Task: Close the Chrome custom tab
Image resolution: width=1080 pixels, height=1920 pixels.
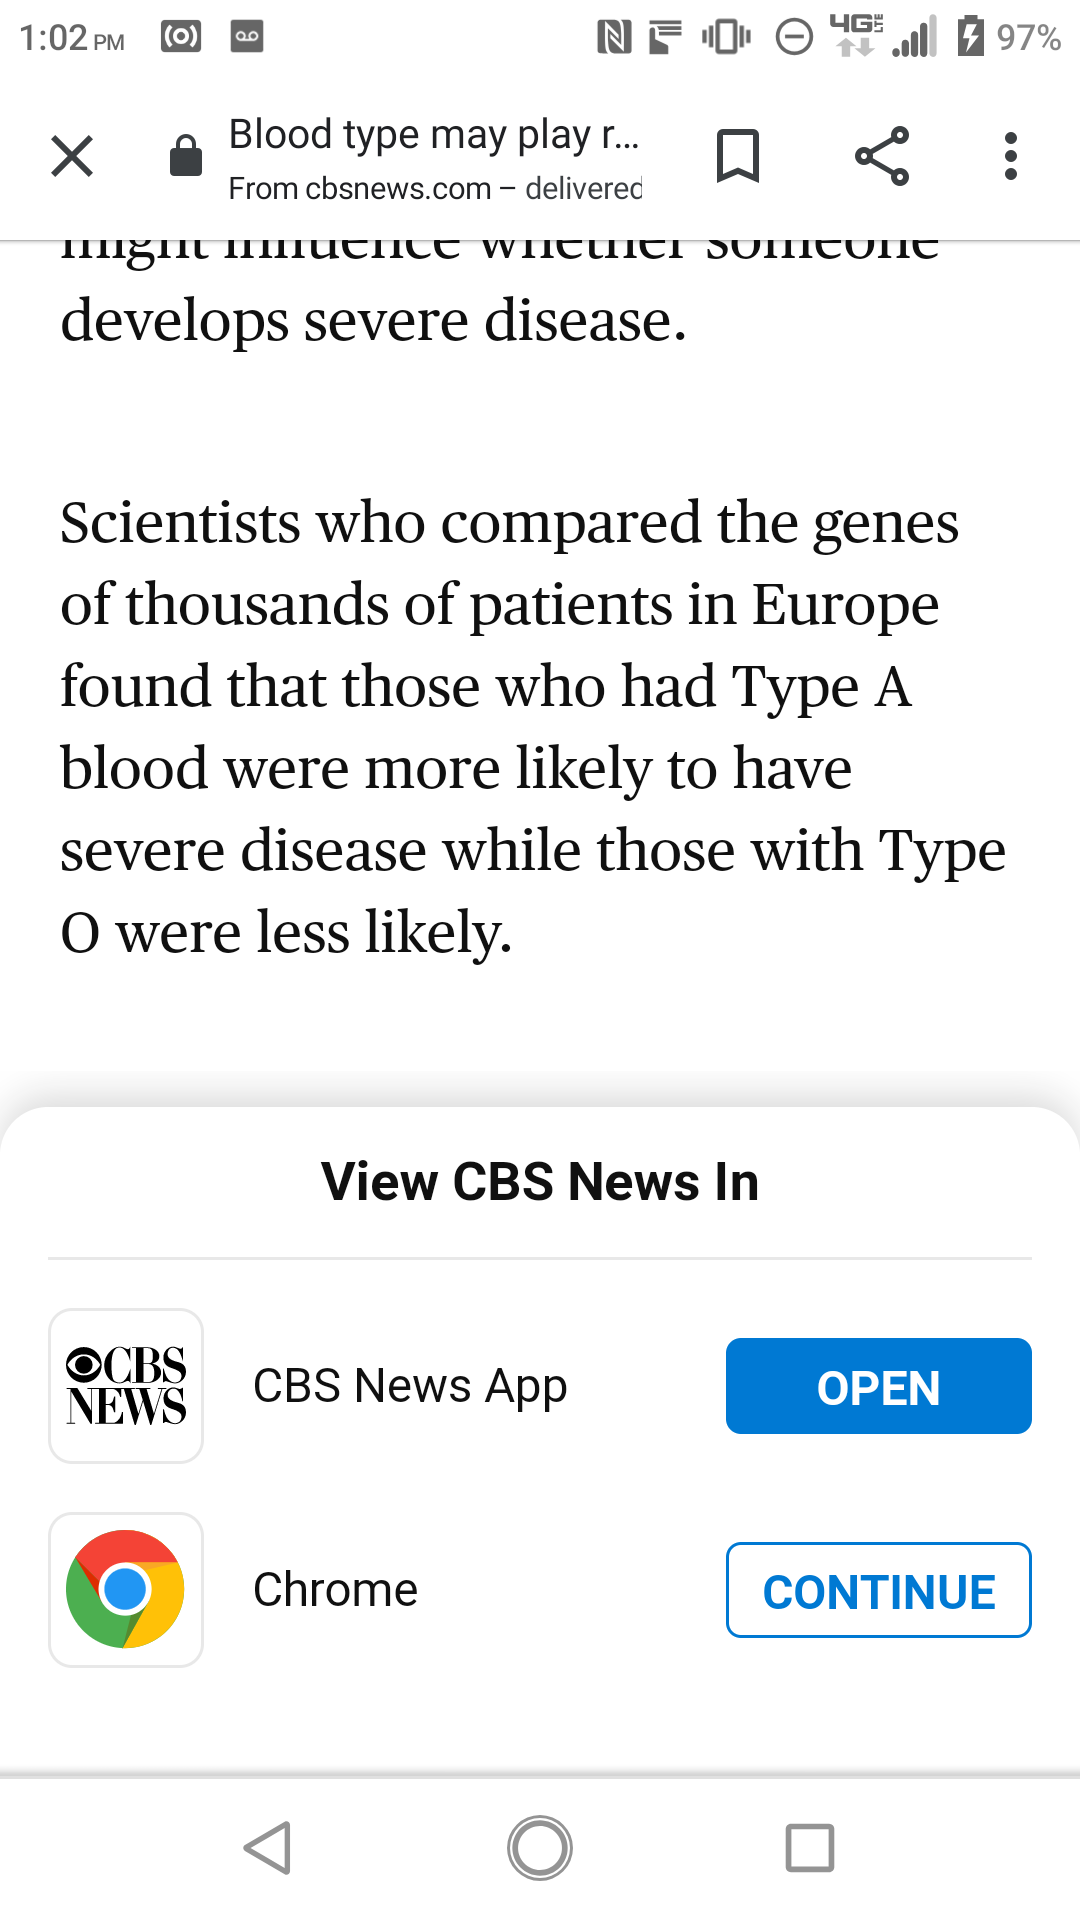Action: [72, 156]
